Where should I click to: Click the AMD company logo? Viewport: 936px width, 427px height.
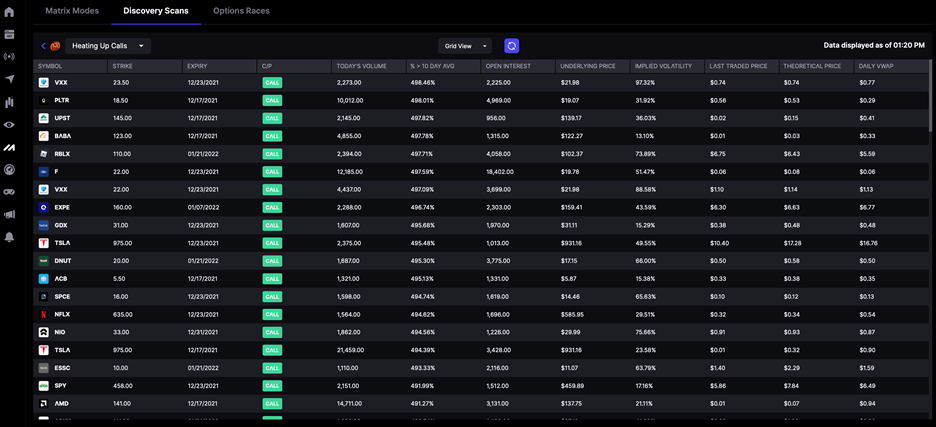(44, 404)
